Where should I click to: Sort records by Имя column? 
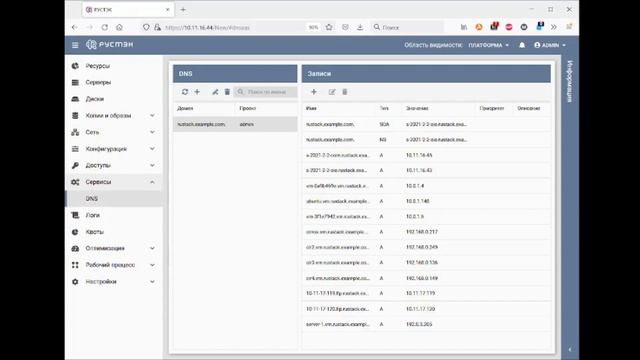point(311,108)
